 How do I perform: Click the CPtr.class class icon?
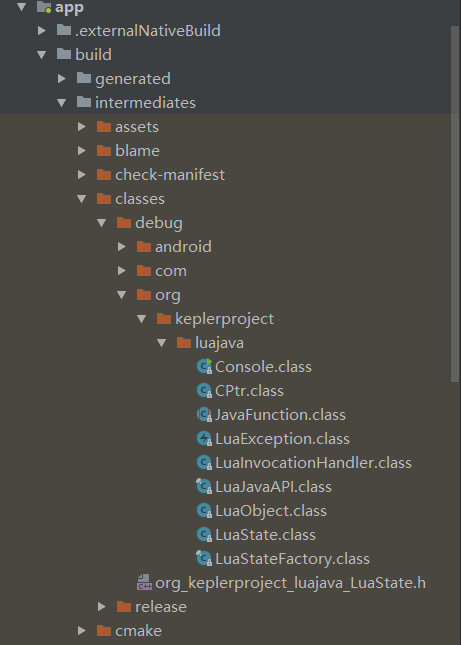[x=204, y=390]
